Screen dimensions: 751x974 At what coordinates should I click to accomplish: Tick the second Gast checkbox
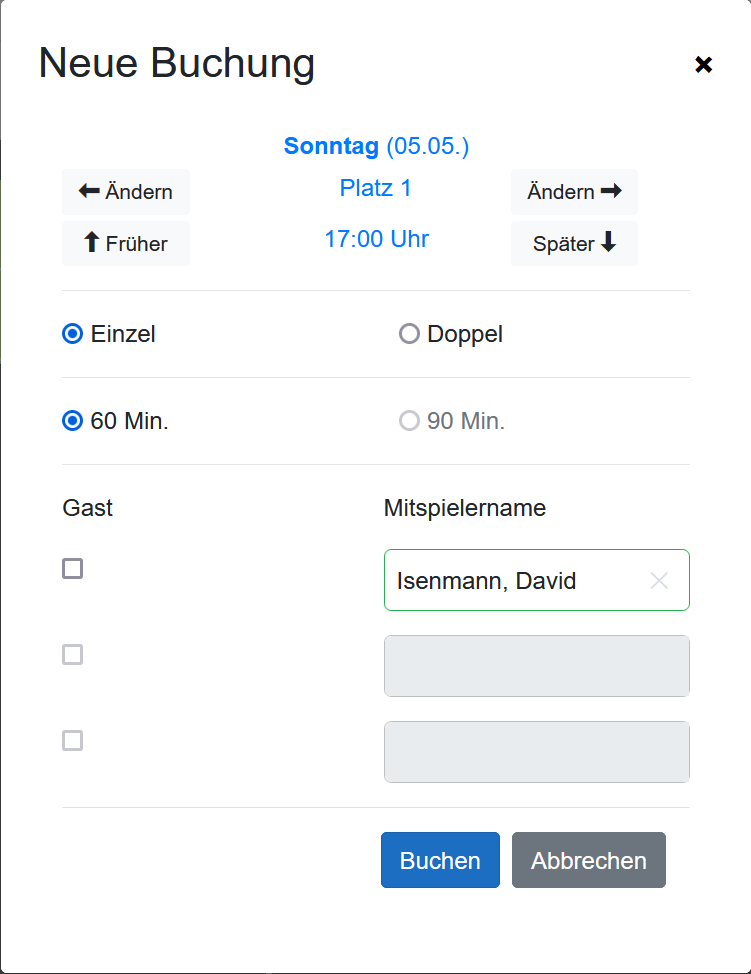point(73,655)
